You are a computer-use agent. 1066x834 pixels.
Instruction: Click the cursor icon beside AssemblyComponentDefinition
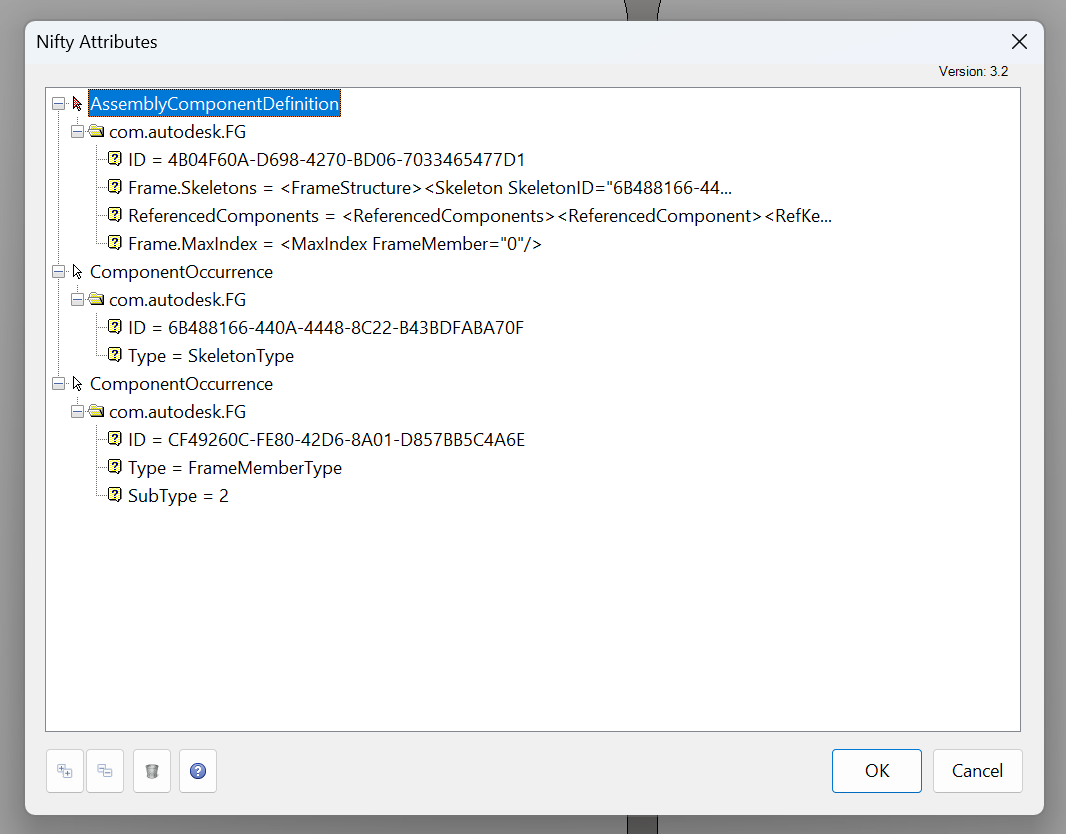coord(78,103)
